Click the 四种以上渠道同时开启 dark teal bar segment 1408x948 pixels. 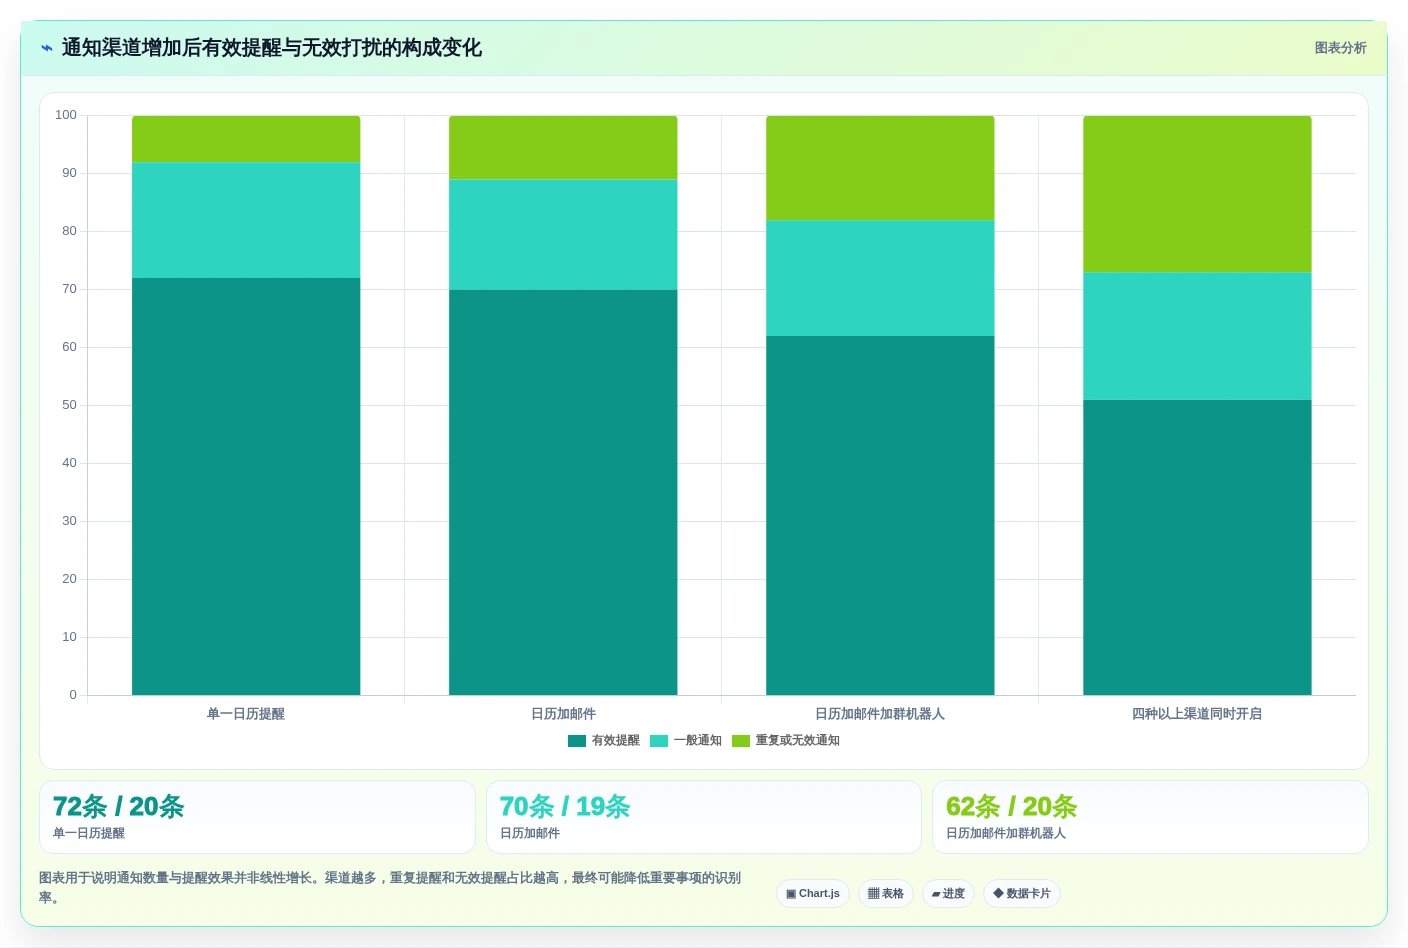(x=1197, y=547)
